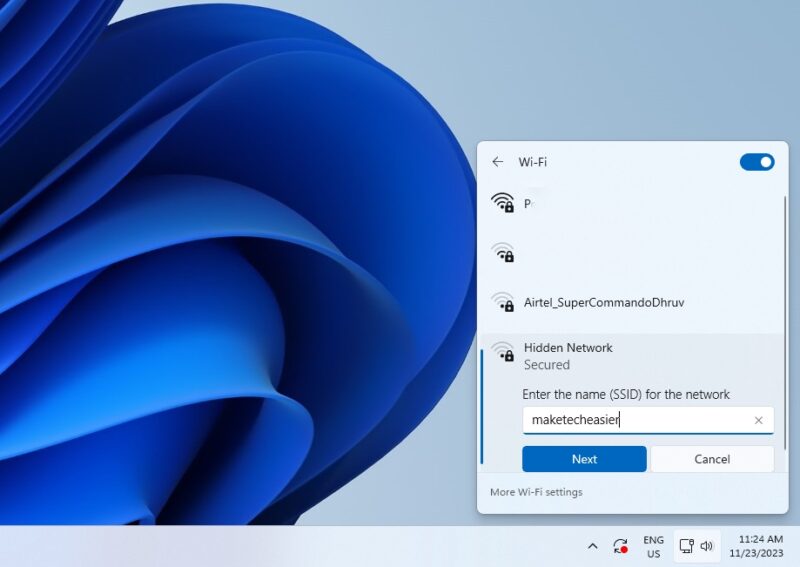Click the Wi-Fi list scrollbar
Image resolution: width=800 pixels, height=567 pixels.
[785, 323]
